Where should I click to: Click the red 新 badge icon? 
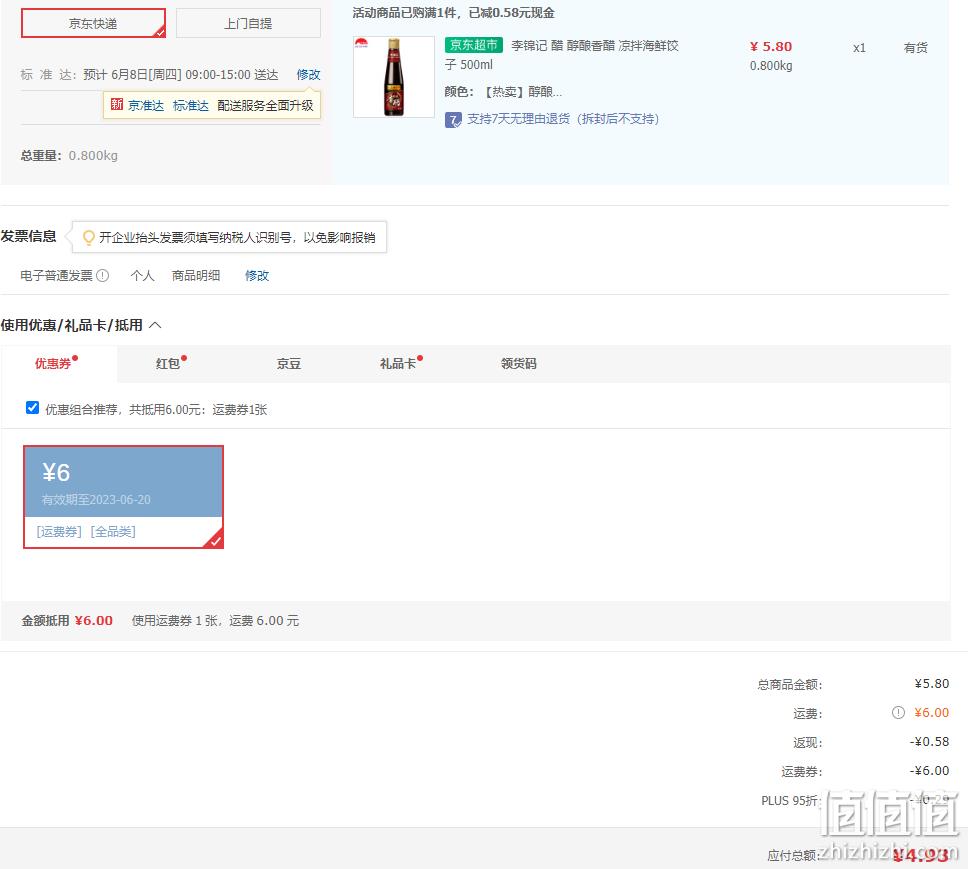click(117, 104)
